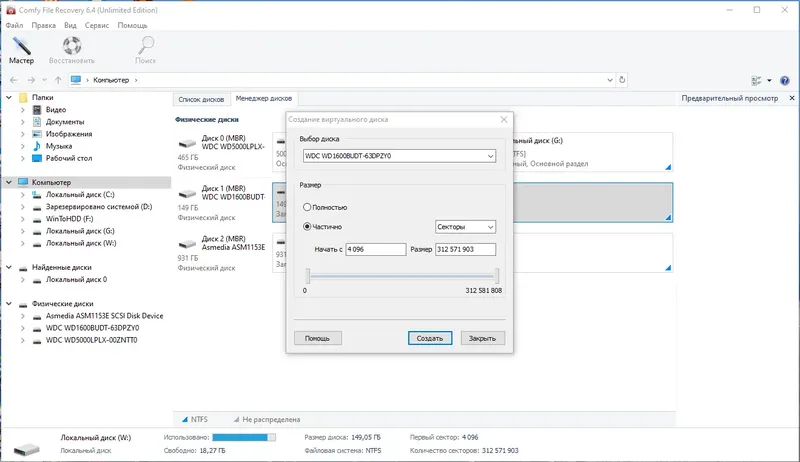Click the right slider handle
Image resolution: width=800 pixels, height=462 pixels.
click(x=497, y=276)
